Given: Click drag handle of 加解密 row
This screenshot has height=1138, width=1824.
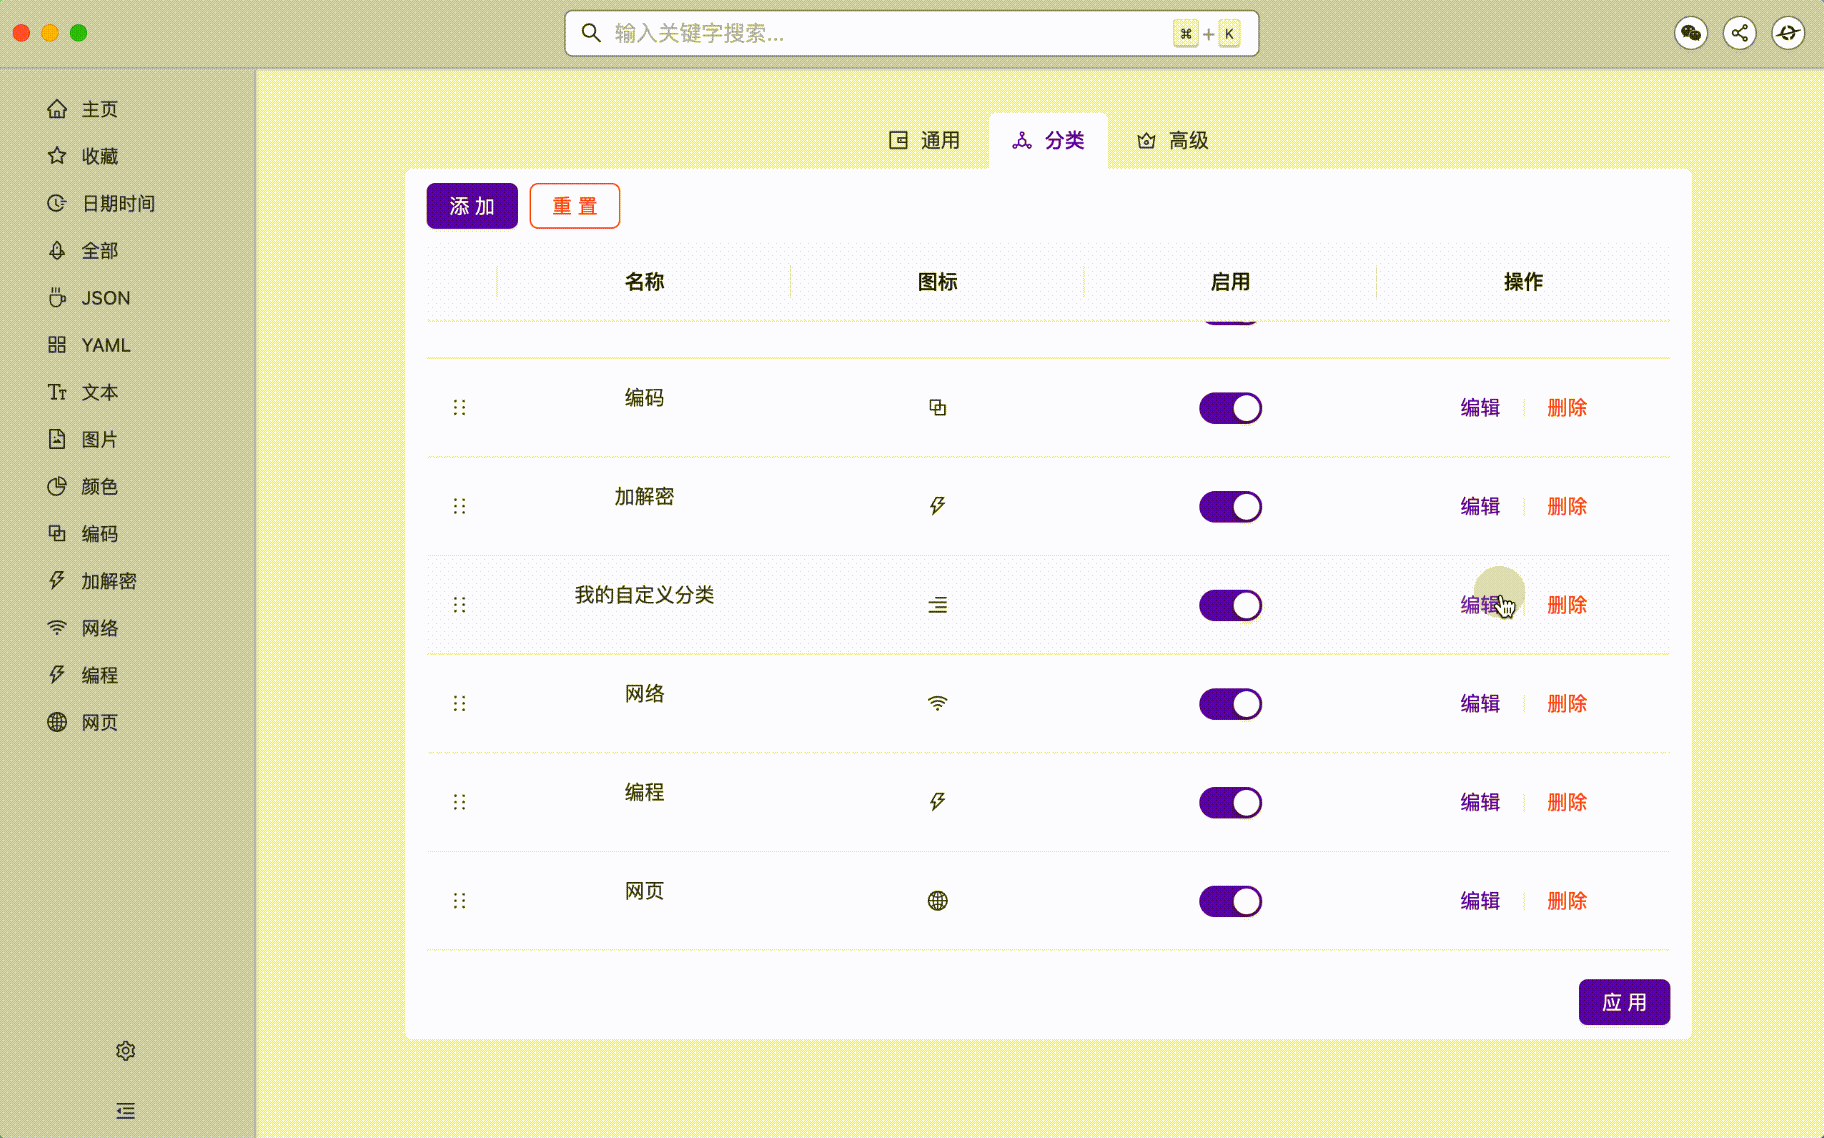Looking at the screenshot, I should click(x=459, y=506).
